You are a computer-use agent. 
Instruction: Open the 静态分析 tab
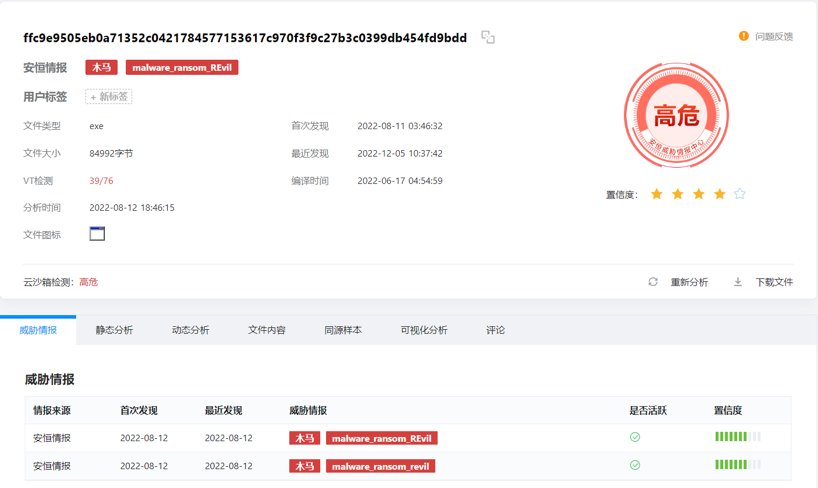point(114,330)
